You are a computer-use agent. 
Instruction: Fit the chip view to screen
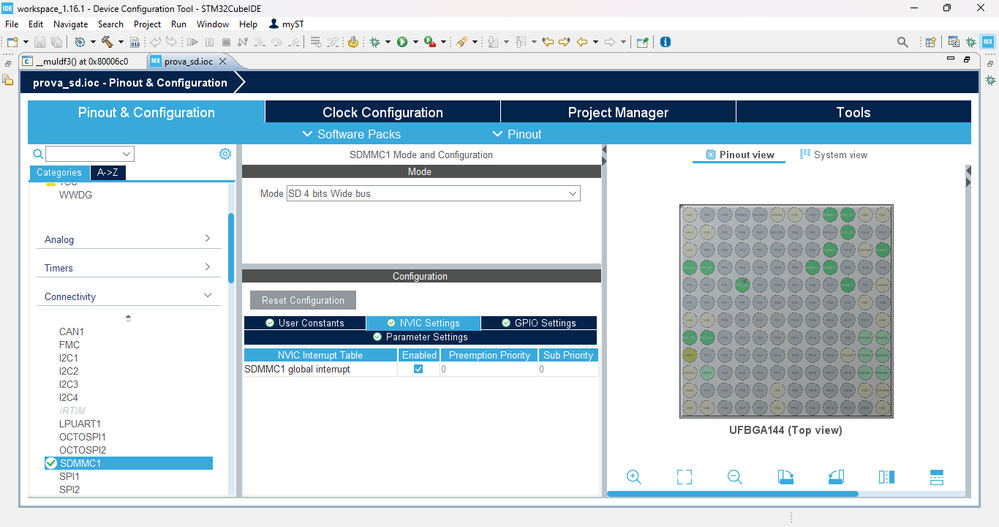point(684,477)
